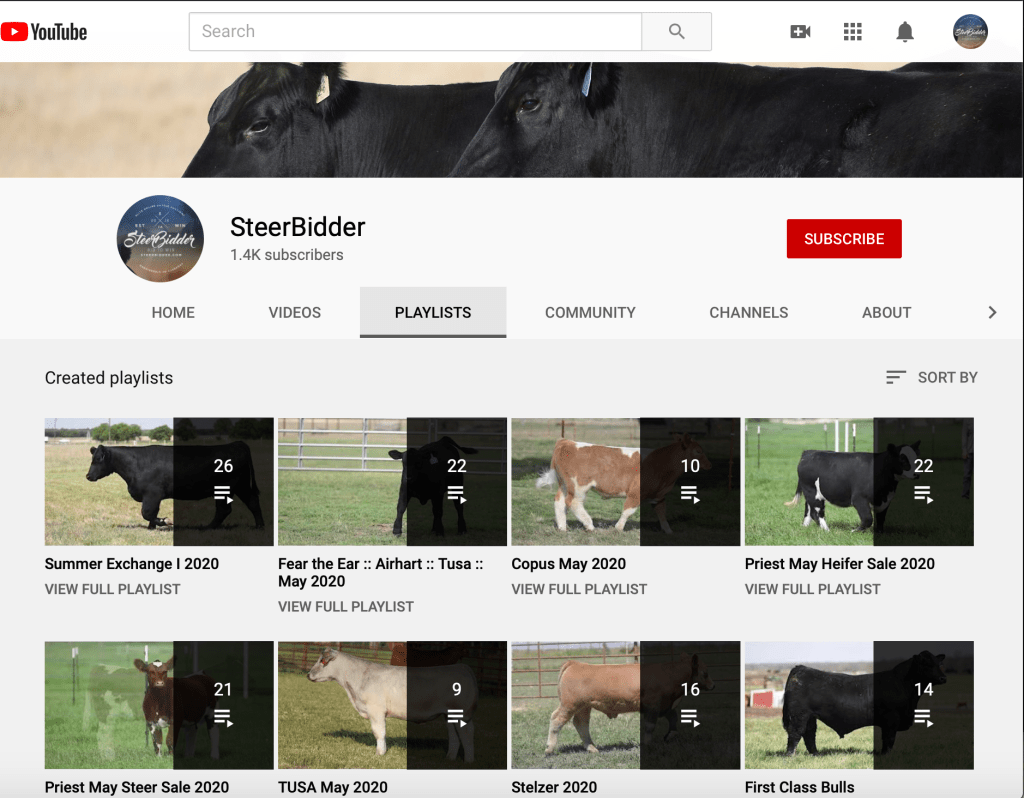Click inside the Search input field
Viewport: 1024px width, 798px height.
415,32
